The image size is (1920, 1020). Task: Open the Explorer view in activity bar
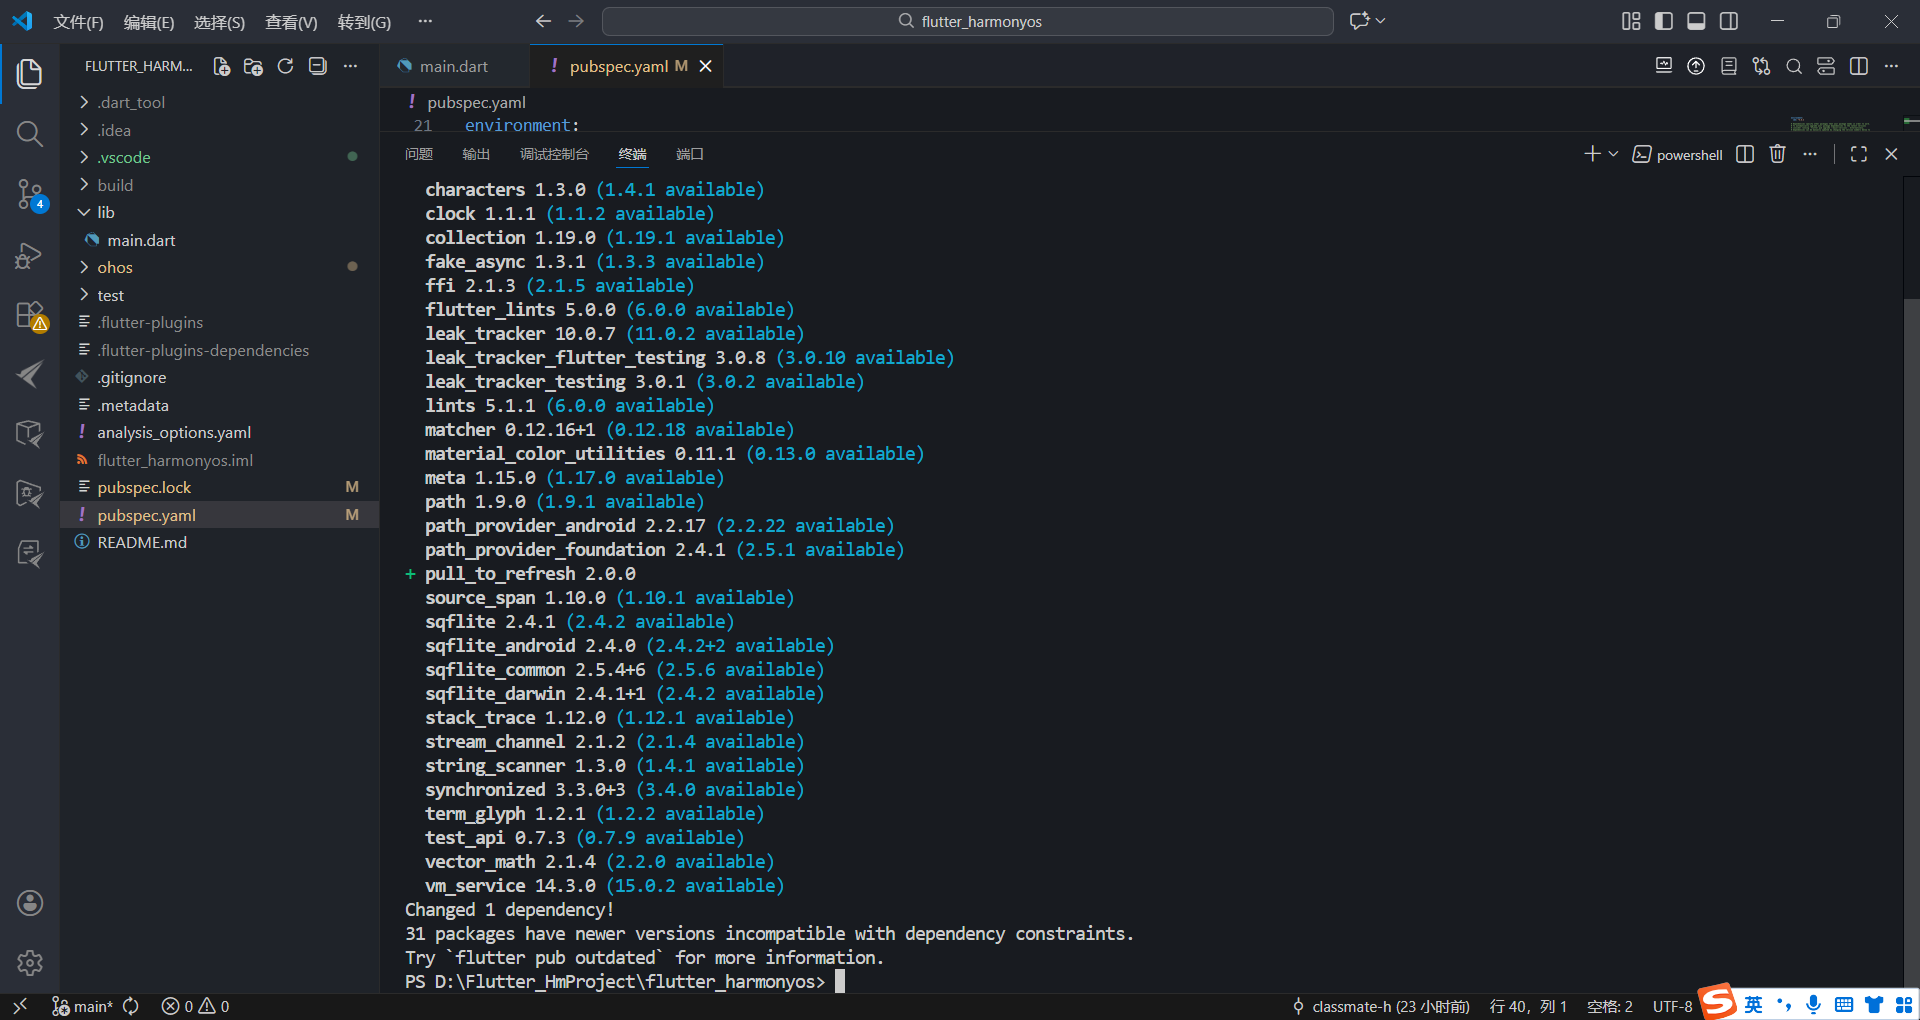point(30,73)
